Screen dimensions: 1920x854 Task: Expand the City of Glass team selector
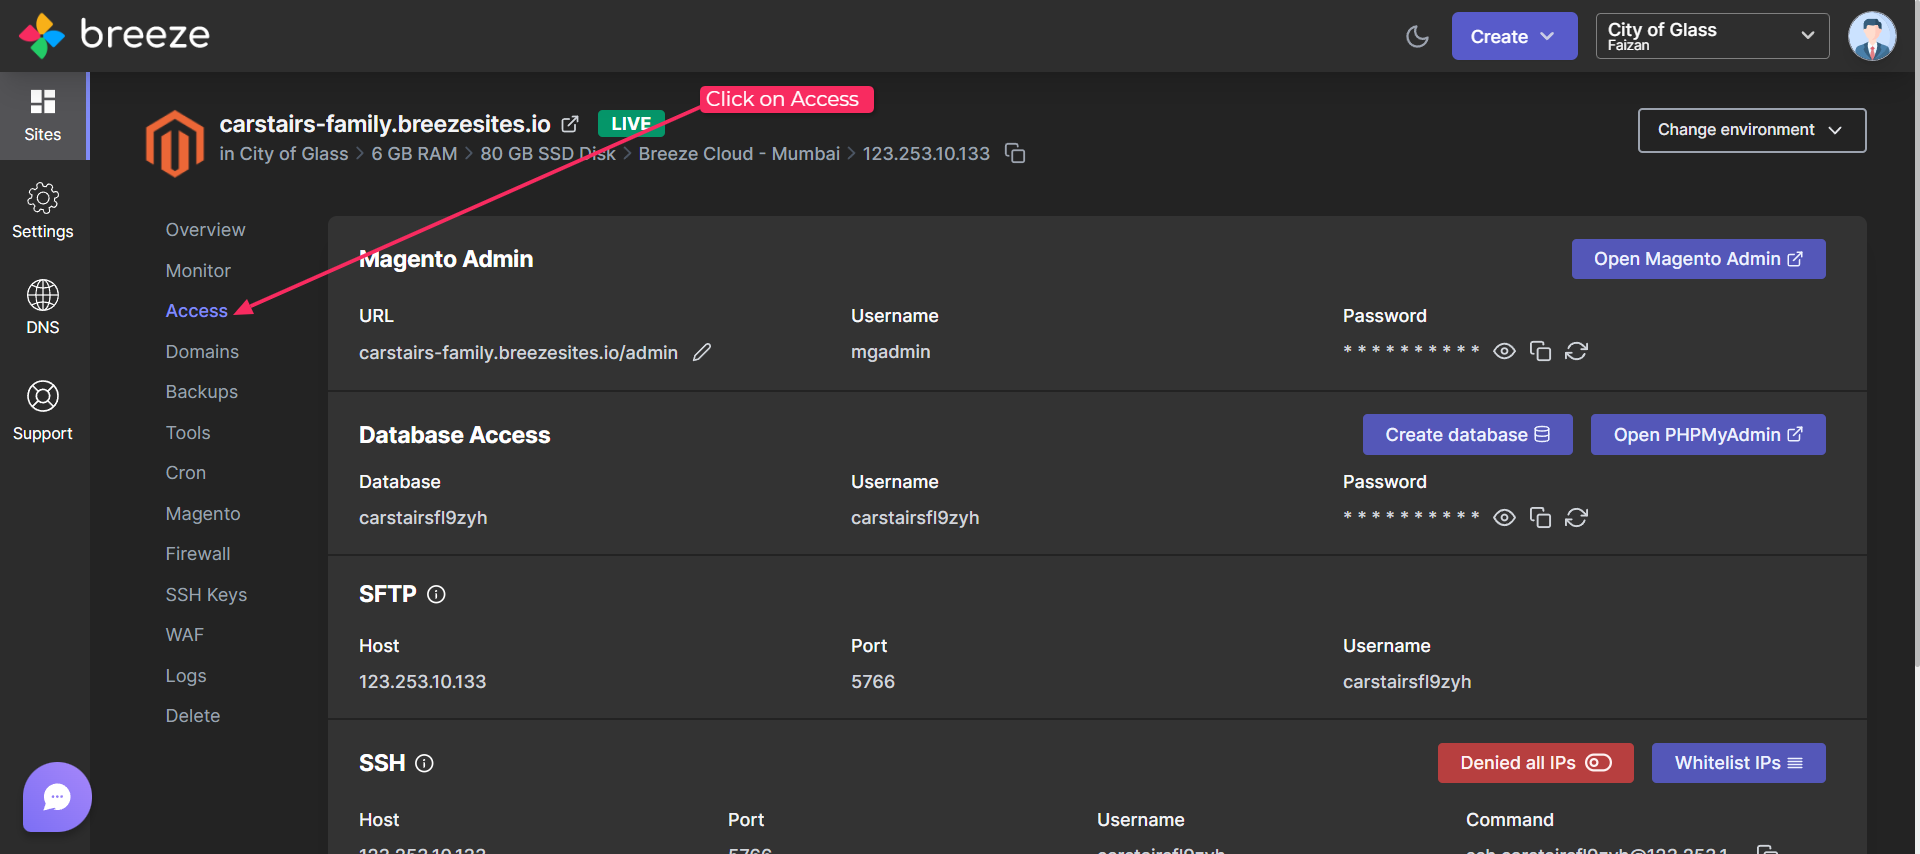pos(1712,36)
